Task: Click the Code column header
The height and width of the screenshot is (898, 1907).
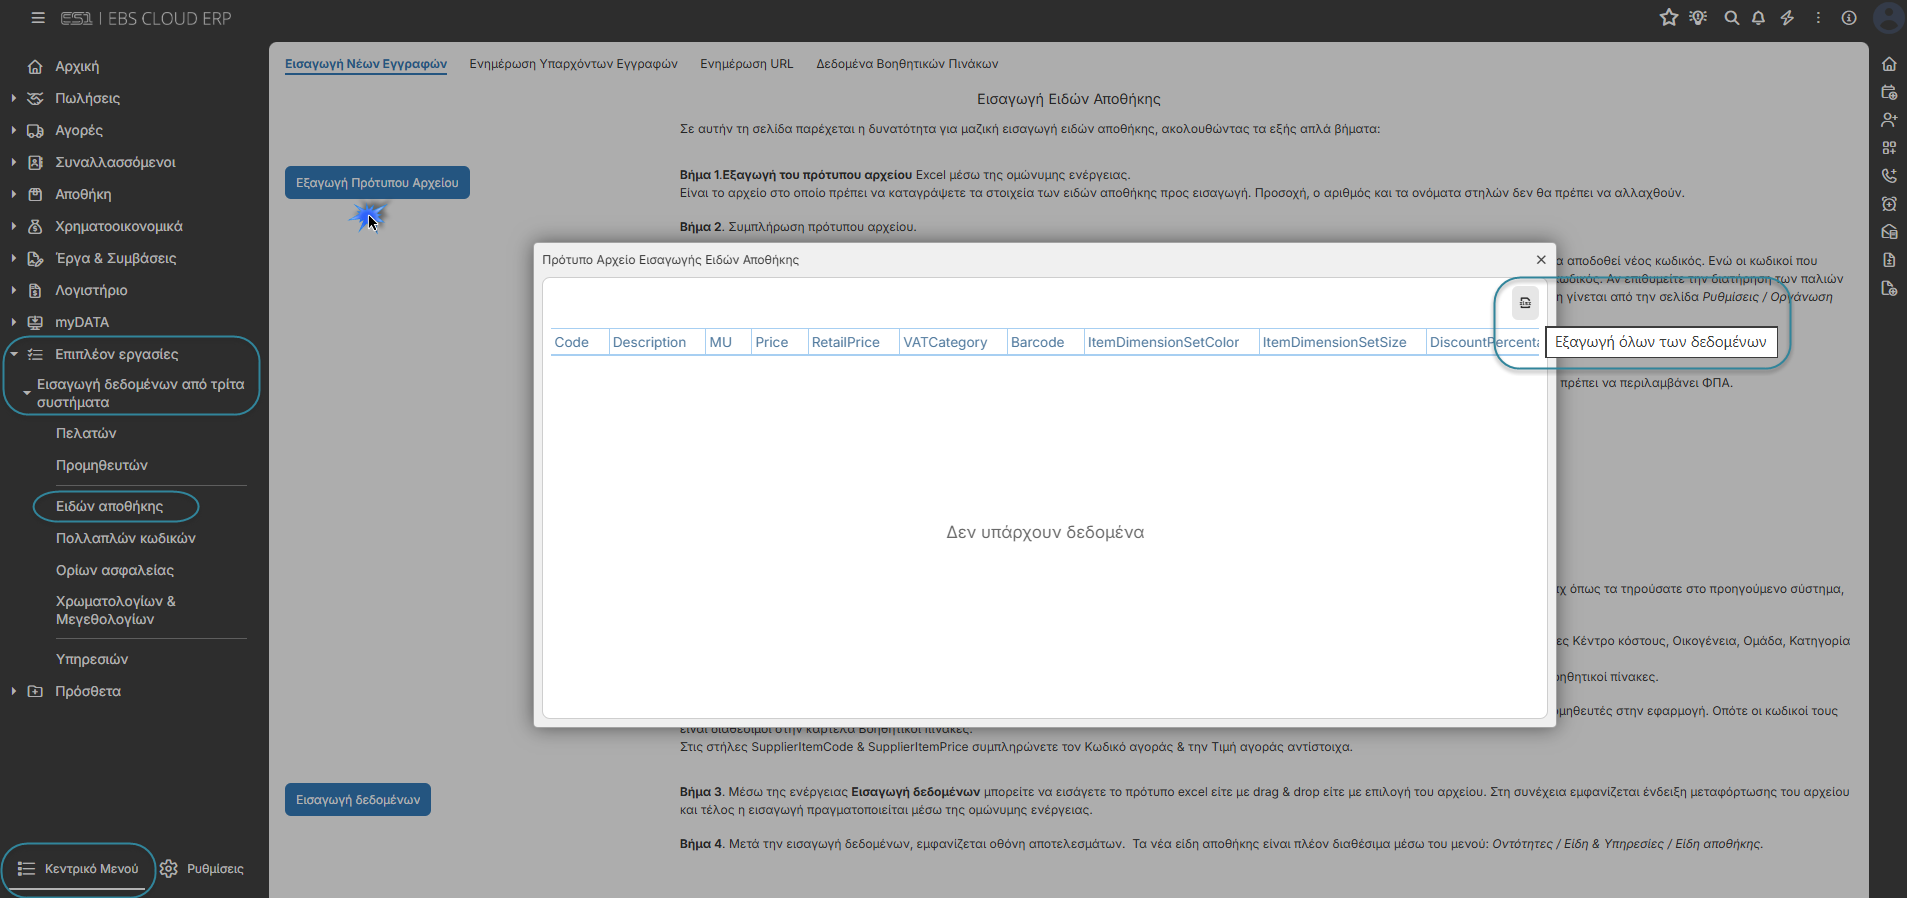Action: point(579,342)
